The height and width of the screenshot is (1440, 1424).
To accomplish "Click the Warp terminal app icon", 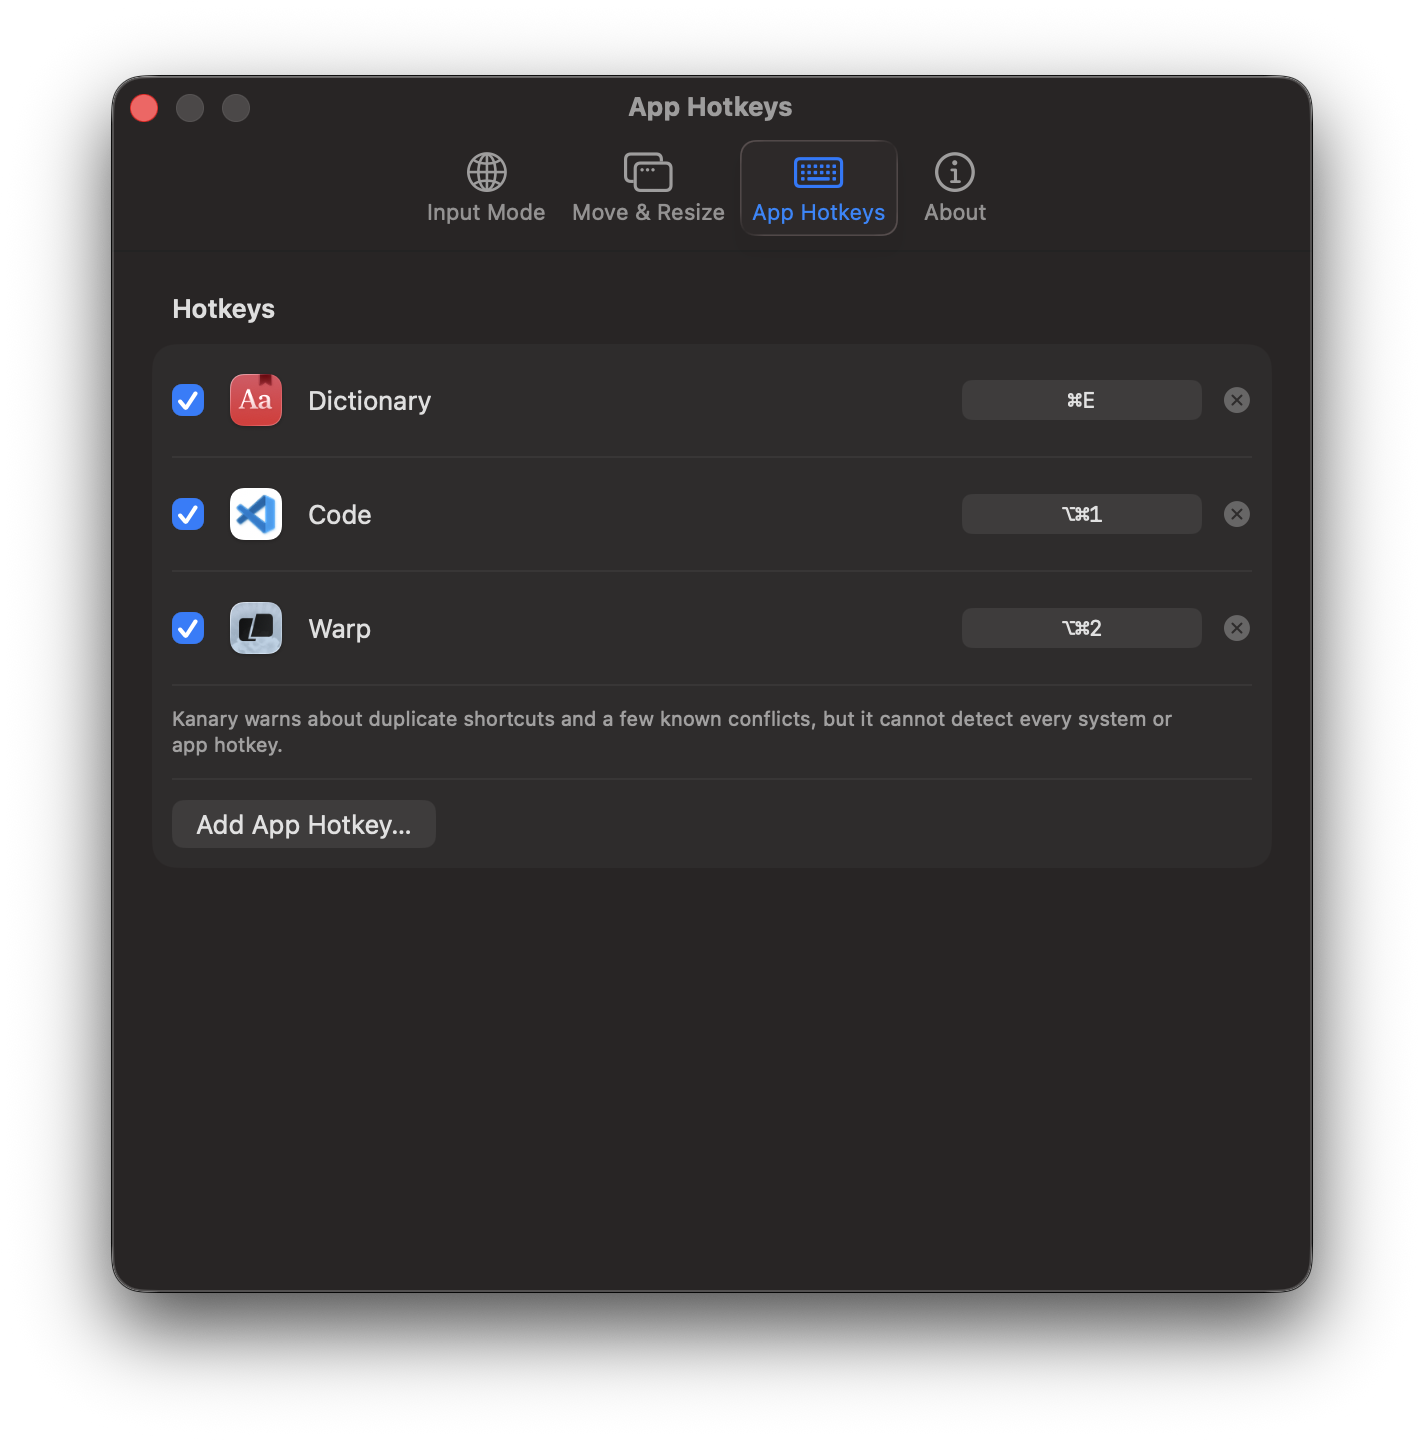I will click(256, 628).
